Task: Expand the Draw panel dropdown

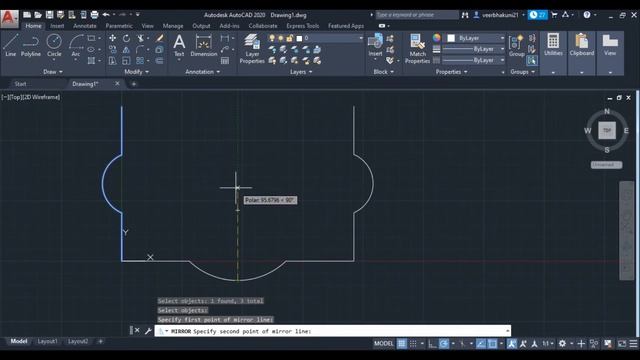Action: [53, 72]
